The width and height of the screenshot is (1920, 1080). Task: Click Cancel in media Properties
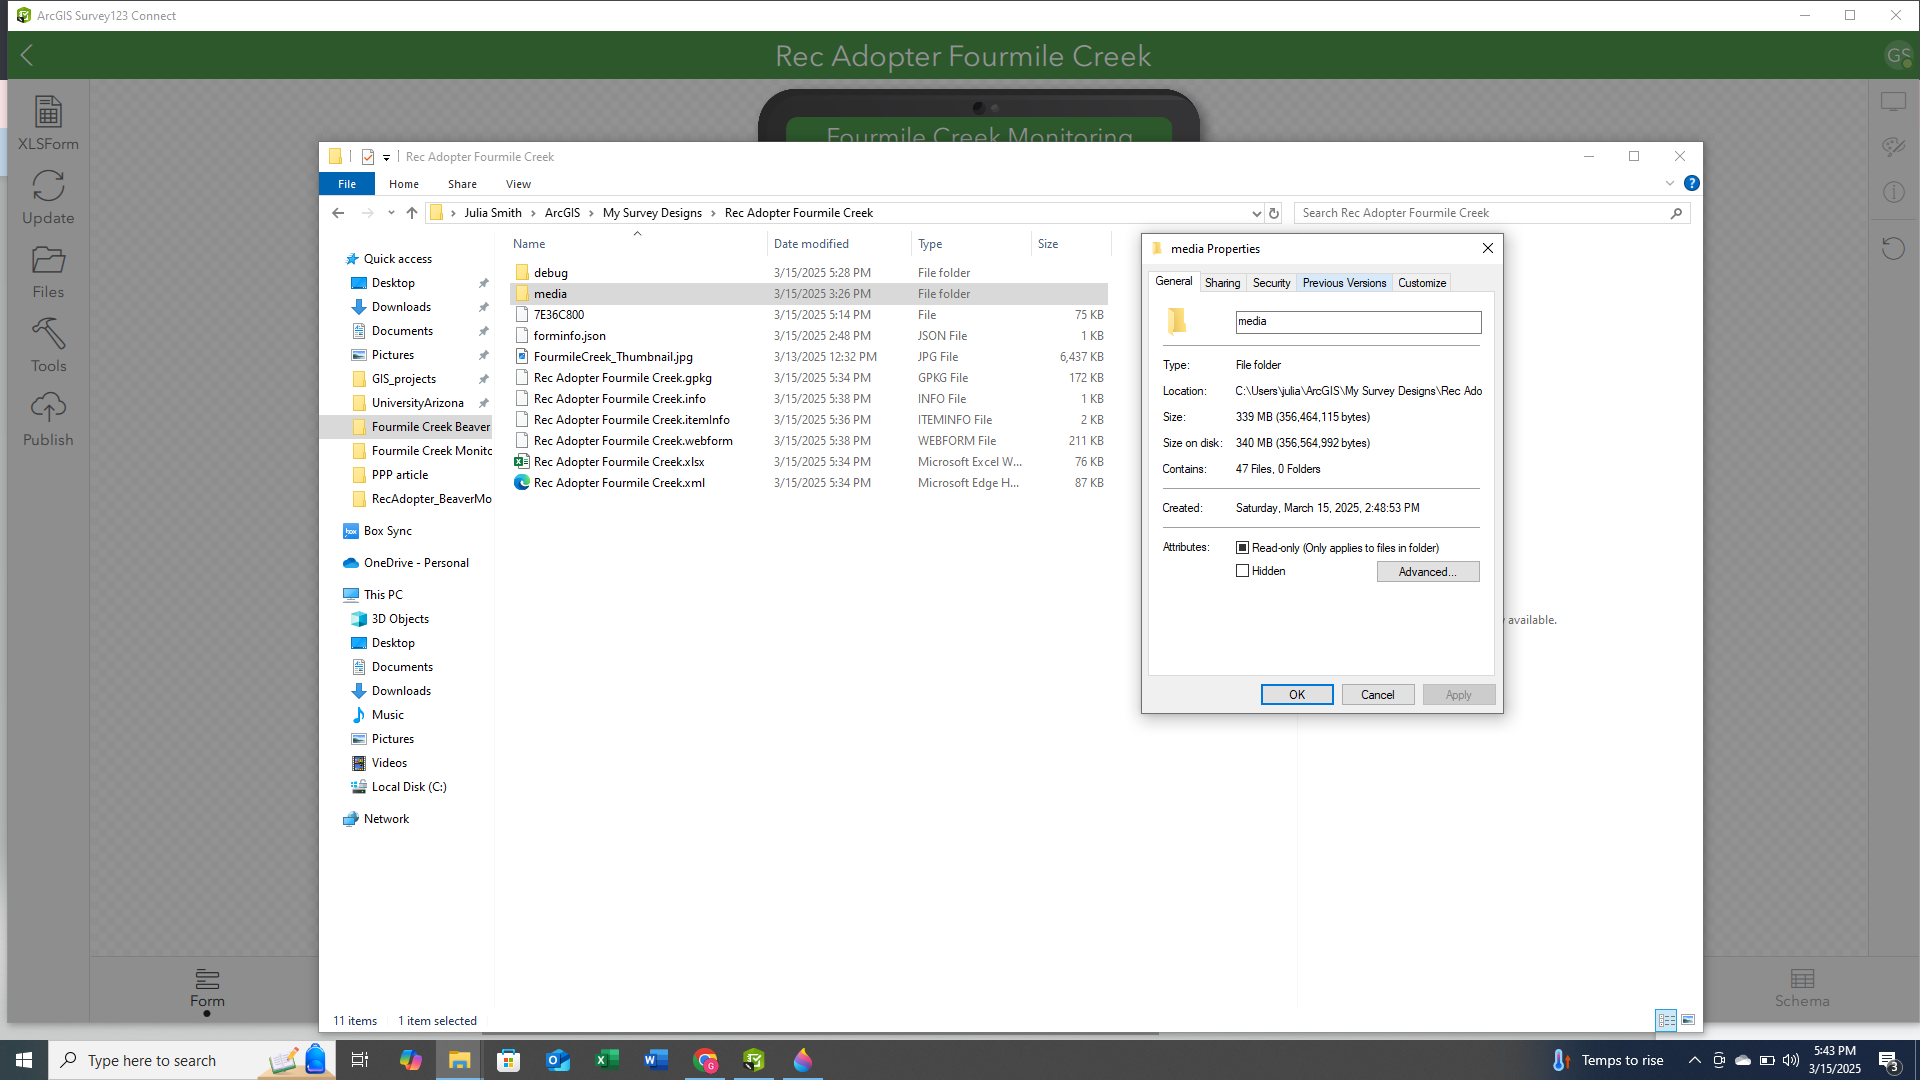click(1377, 695)
